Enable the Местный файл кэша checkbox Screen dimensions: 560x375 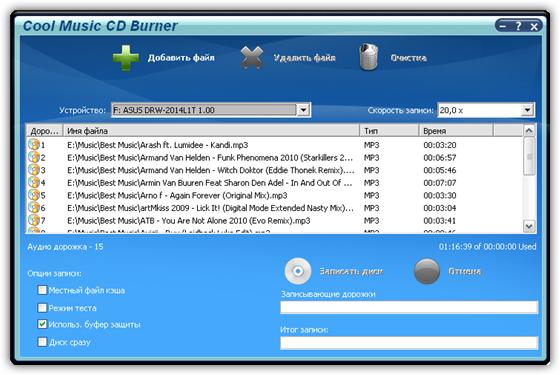(x=42, y=290)
